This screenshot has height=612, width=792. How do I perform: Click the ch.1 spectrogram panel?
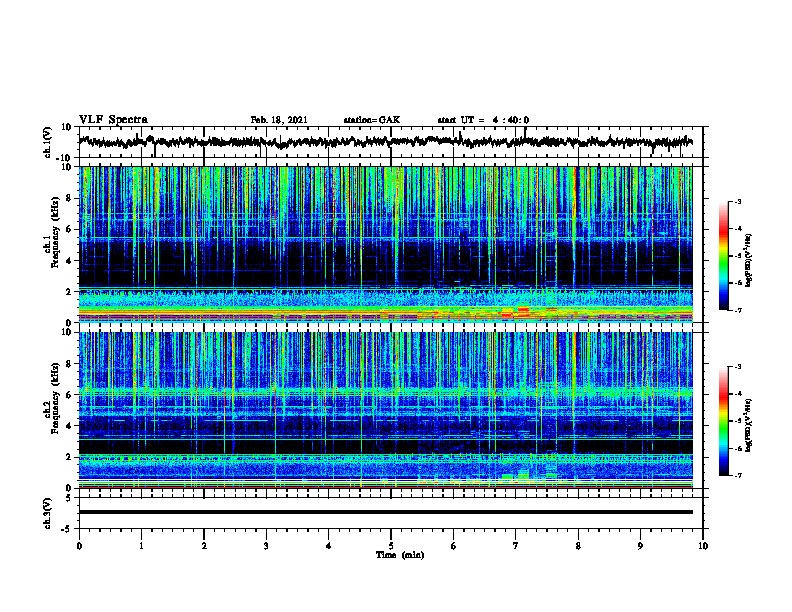pos(386,244)
